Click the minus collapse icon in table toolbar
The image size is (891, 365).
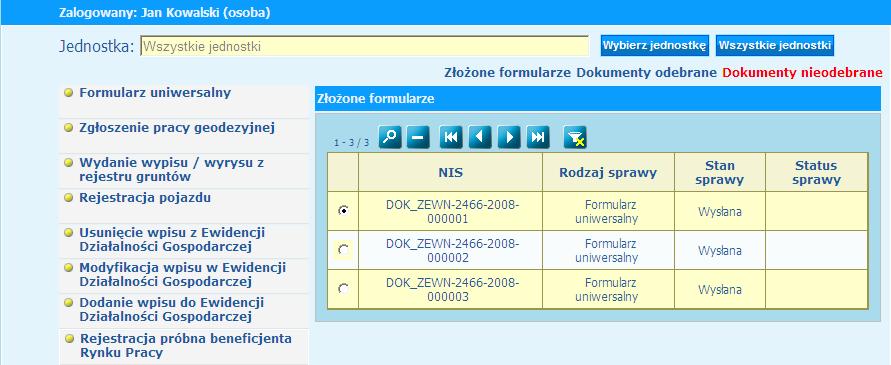(418, 137)
